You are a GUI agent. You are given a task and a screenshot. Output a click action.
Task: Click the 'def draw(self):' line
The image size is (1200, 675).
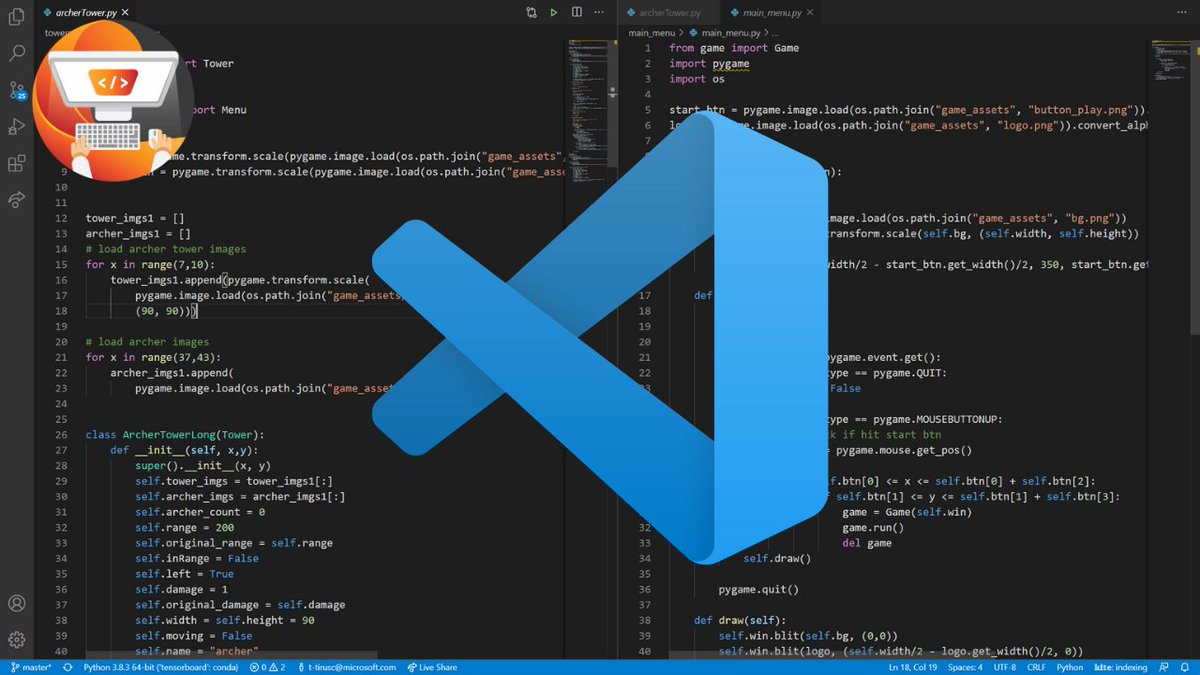pos(740,621)
